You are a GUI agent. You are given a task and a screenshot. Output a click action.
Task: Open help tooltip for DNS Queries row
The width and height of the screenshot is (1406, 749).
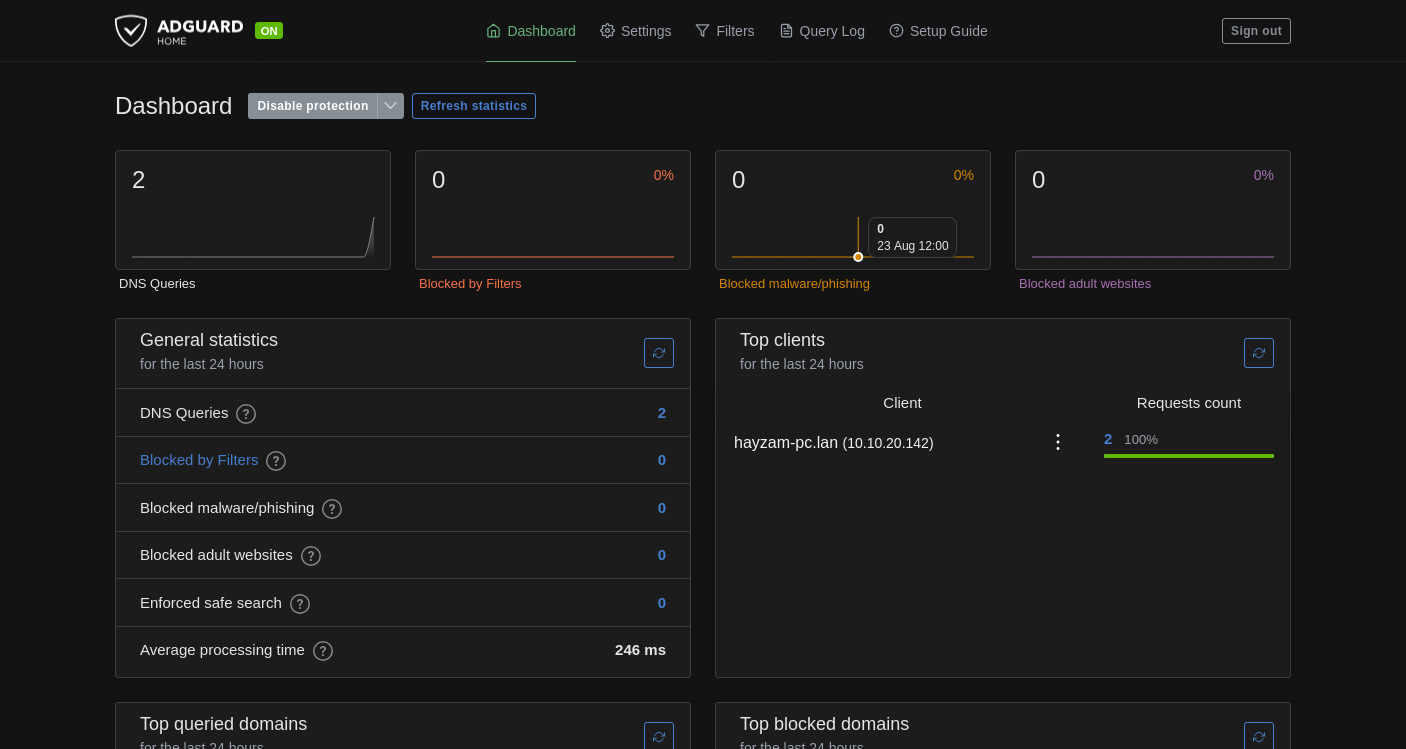click(246, 414)
